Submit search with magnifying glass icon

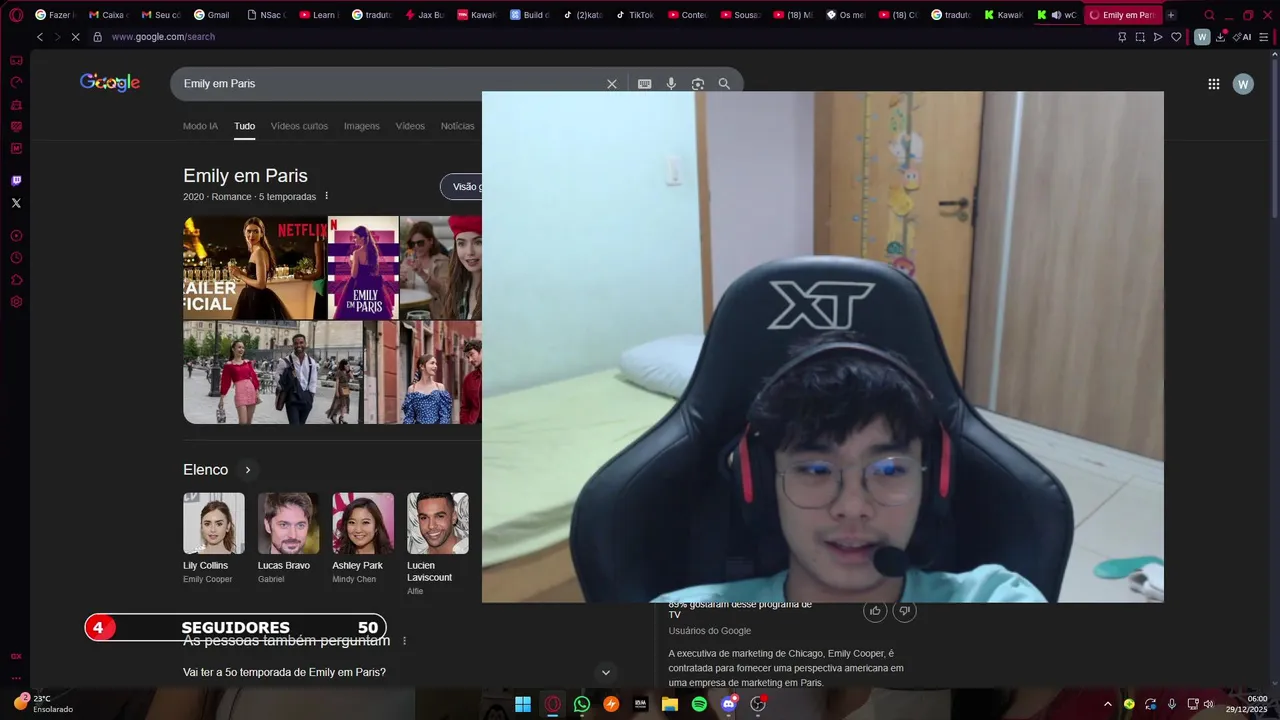(x=724, y=84)
